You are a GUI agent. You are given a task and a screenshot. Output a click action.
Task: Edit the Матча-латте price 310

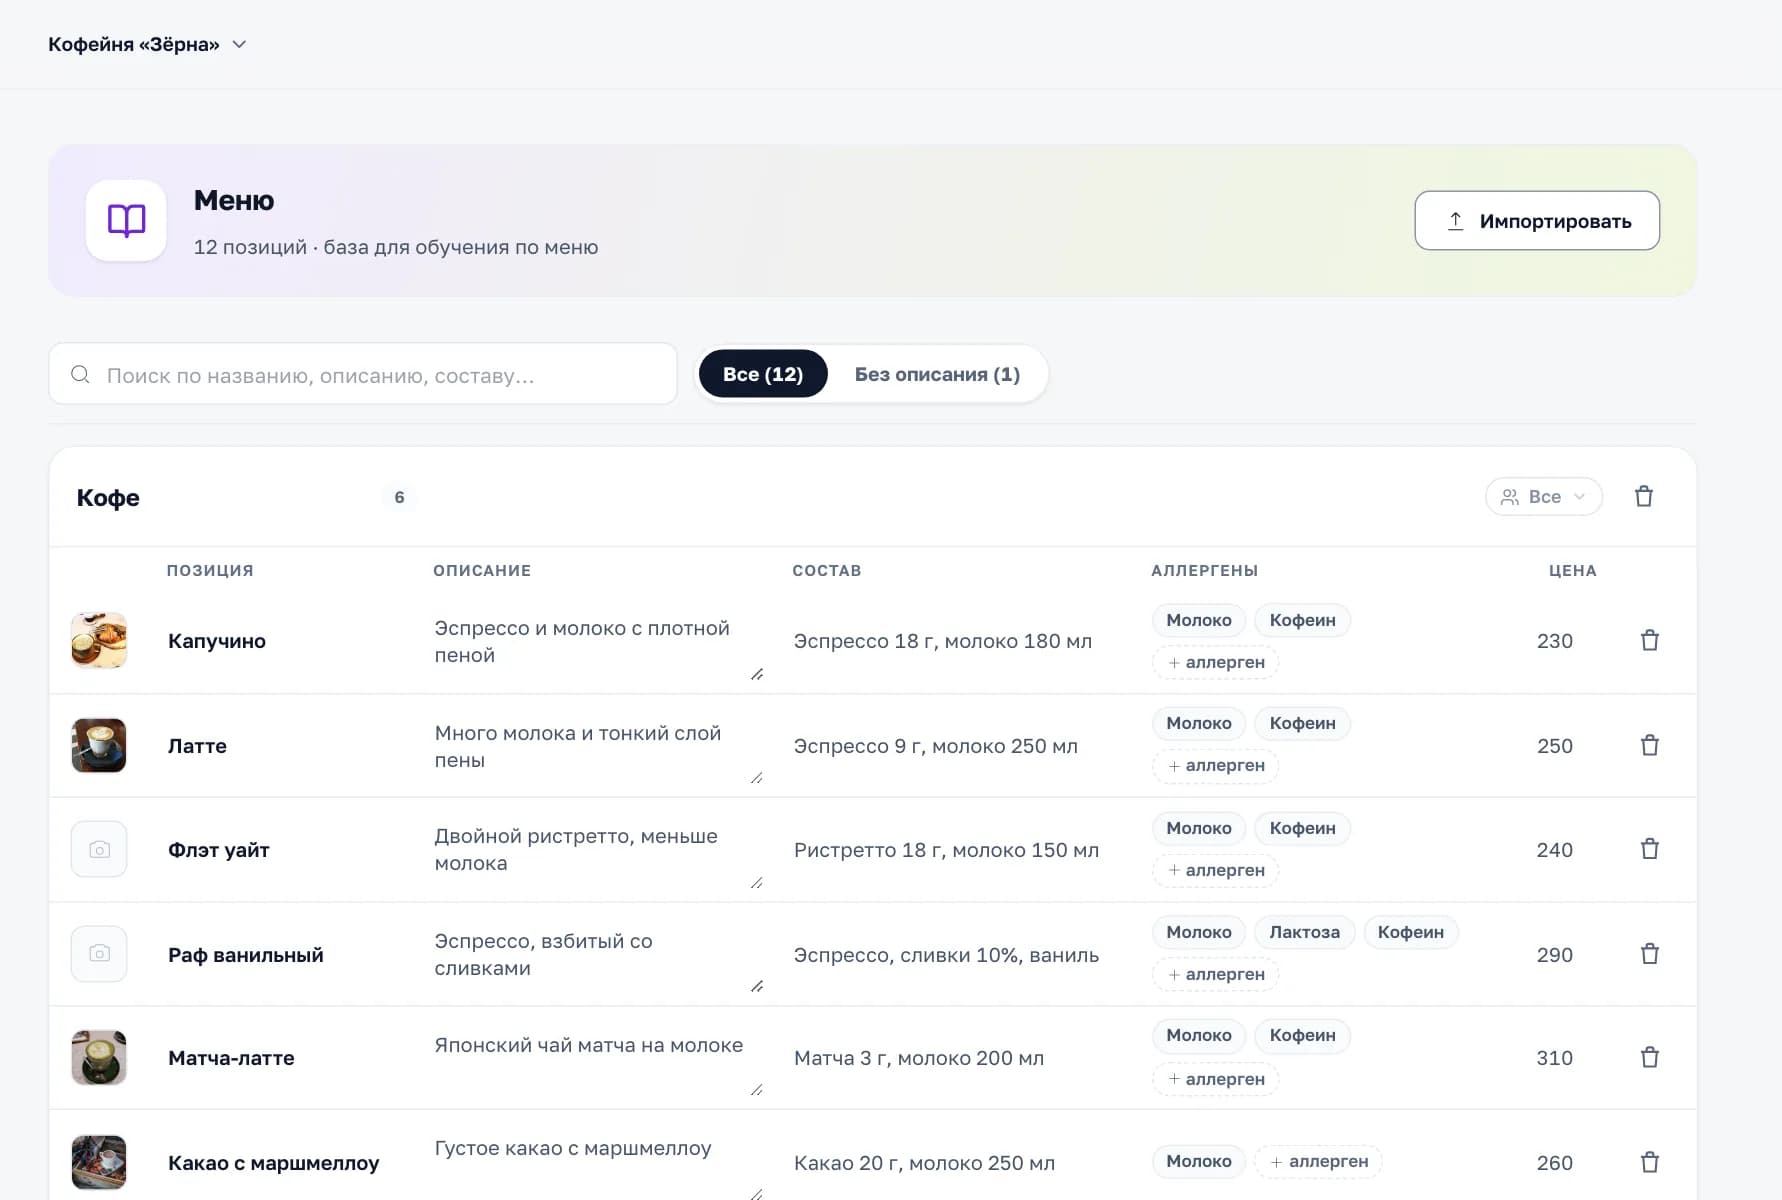click(1554, 1058)
